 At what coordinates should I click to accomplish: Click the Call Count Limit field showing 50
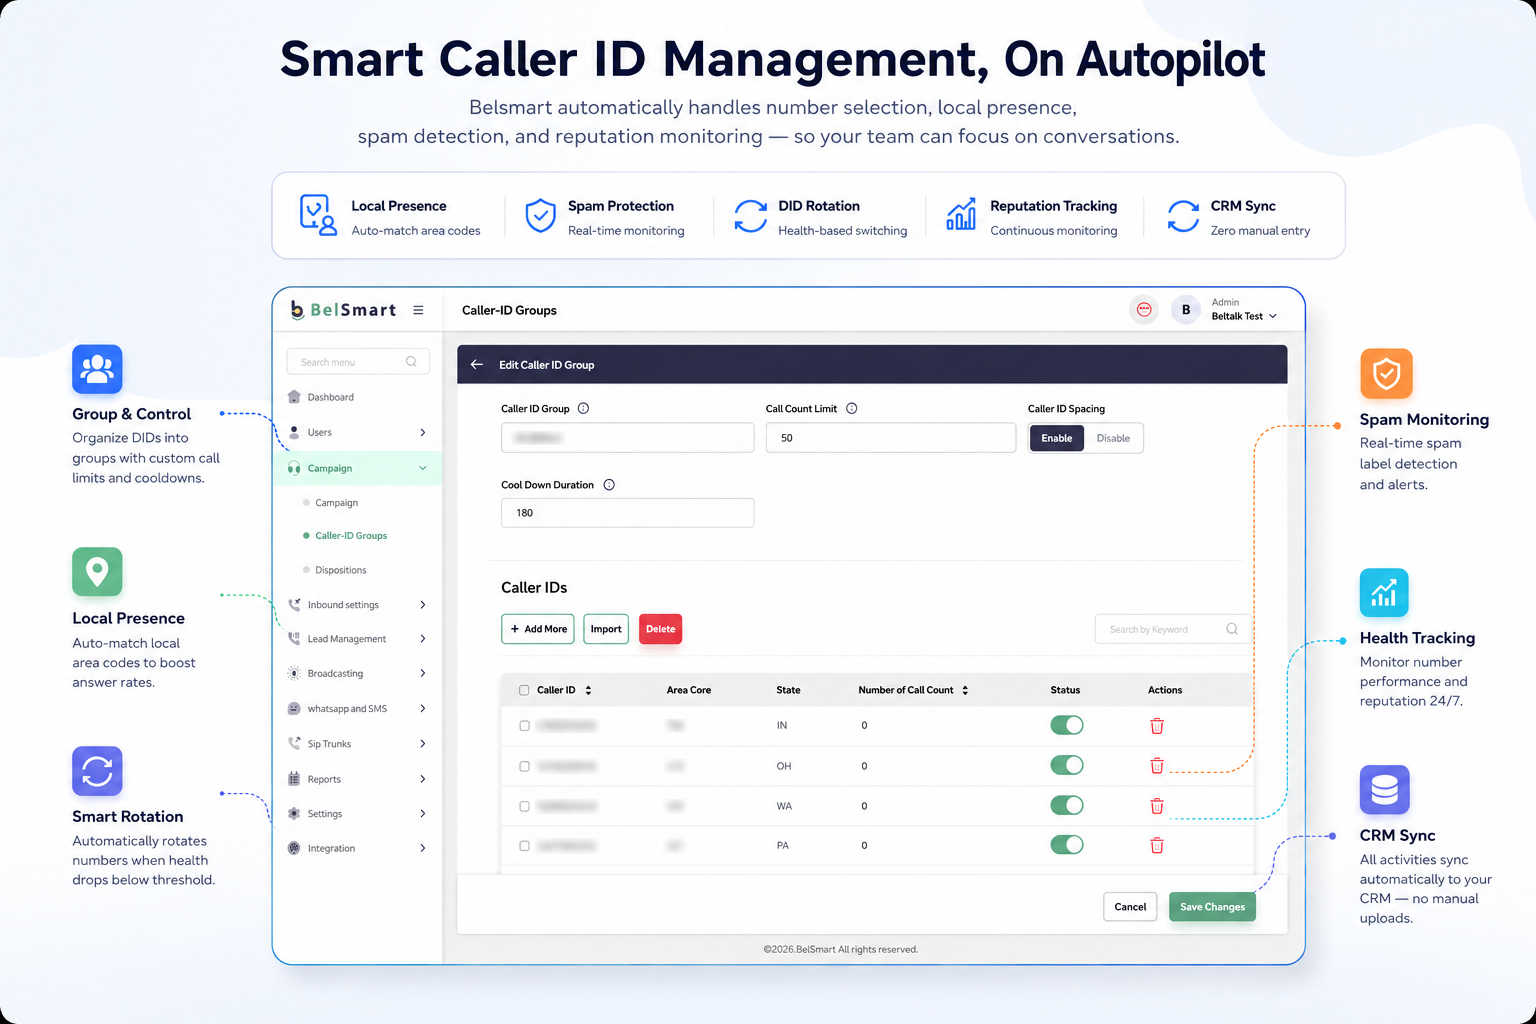point(891,438)
